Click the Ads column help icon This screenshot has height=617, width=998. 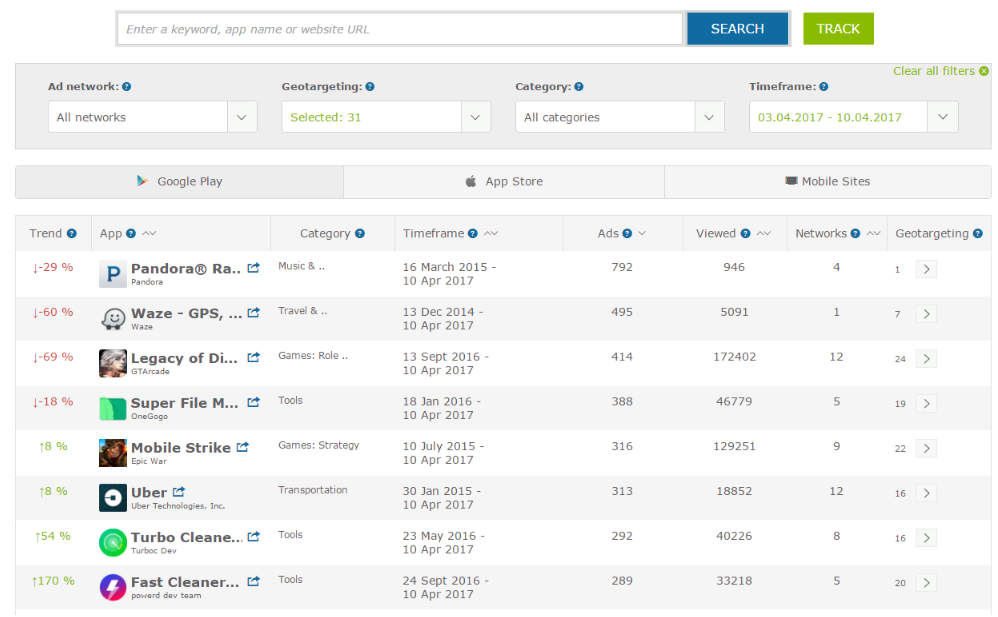click(x=627, y=234)
